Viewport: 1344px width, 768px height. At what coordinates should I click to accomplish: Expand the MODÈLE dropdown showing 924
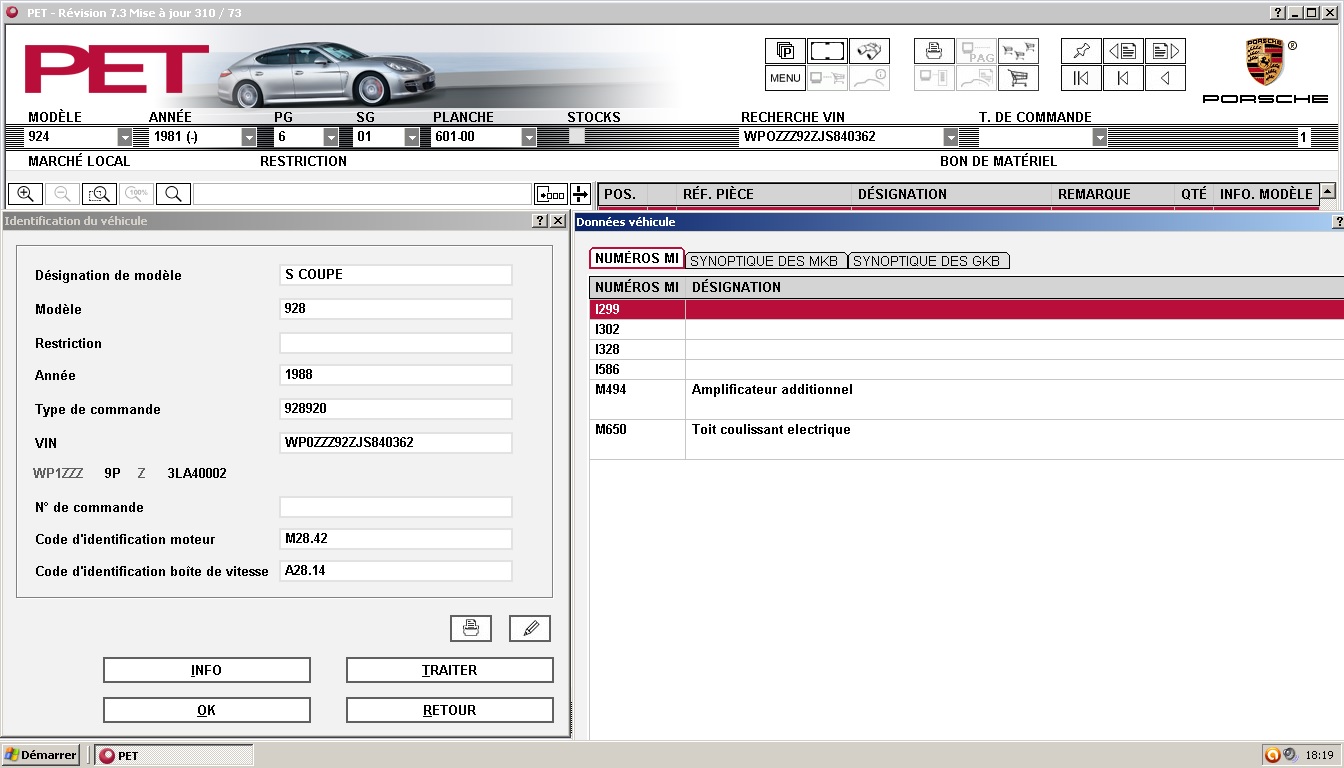click(x=125, y=137)
